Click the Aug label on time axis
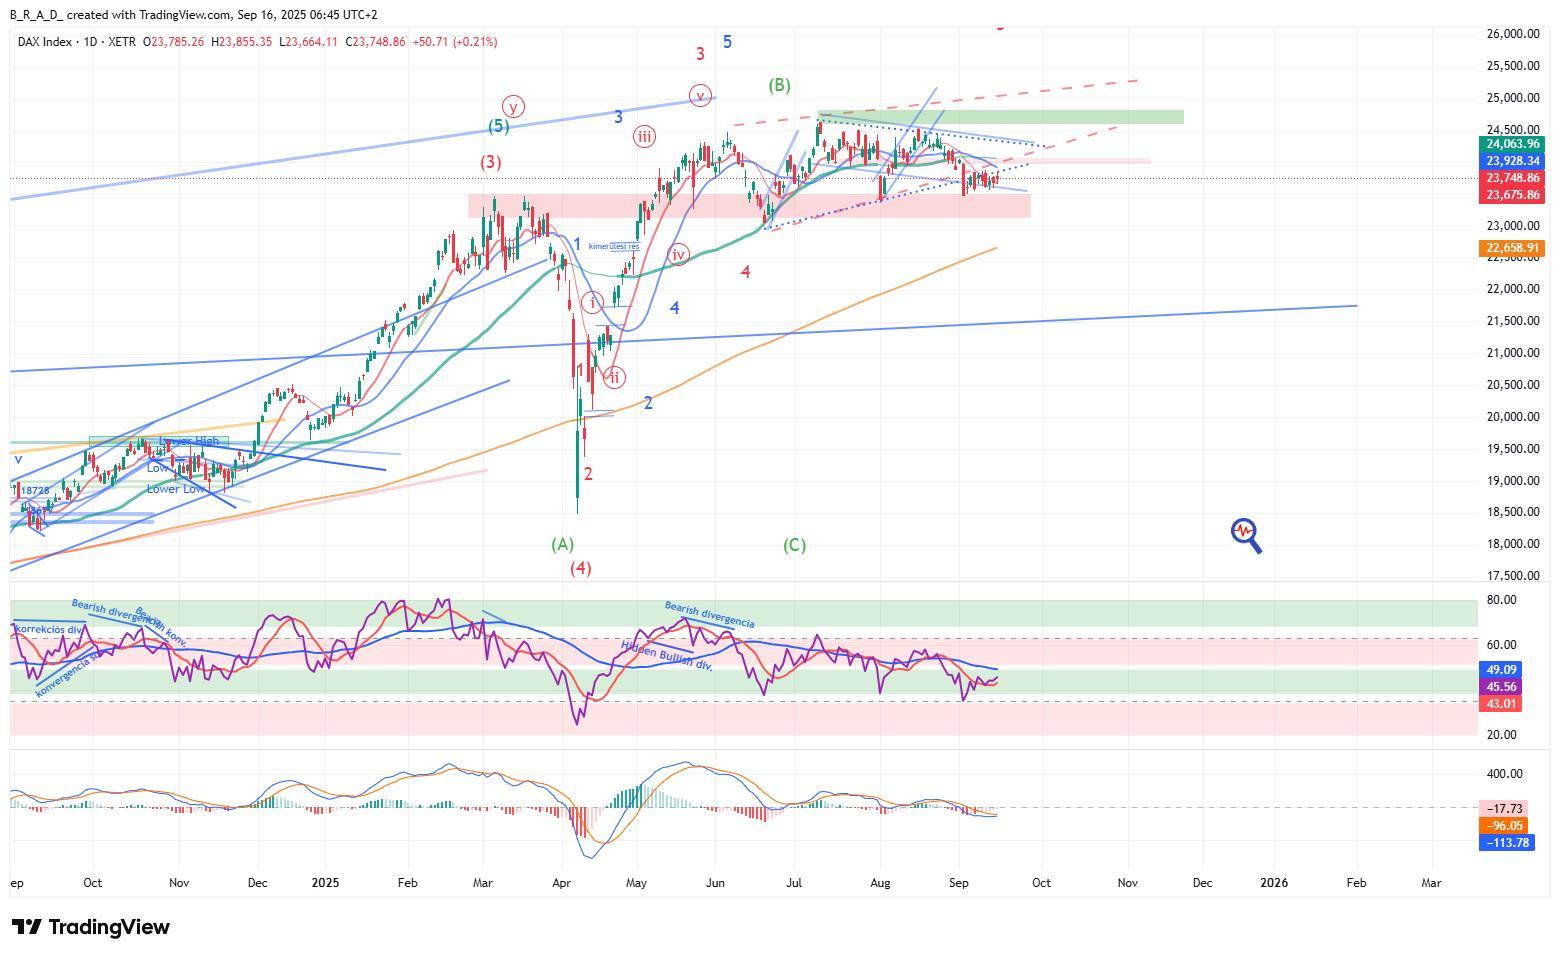 (x=880, y=883)
